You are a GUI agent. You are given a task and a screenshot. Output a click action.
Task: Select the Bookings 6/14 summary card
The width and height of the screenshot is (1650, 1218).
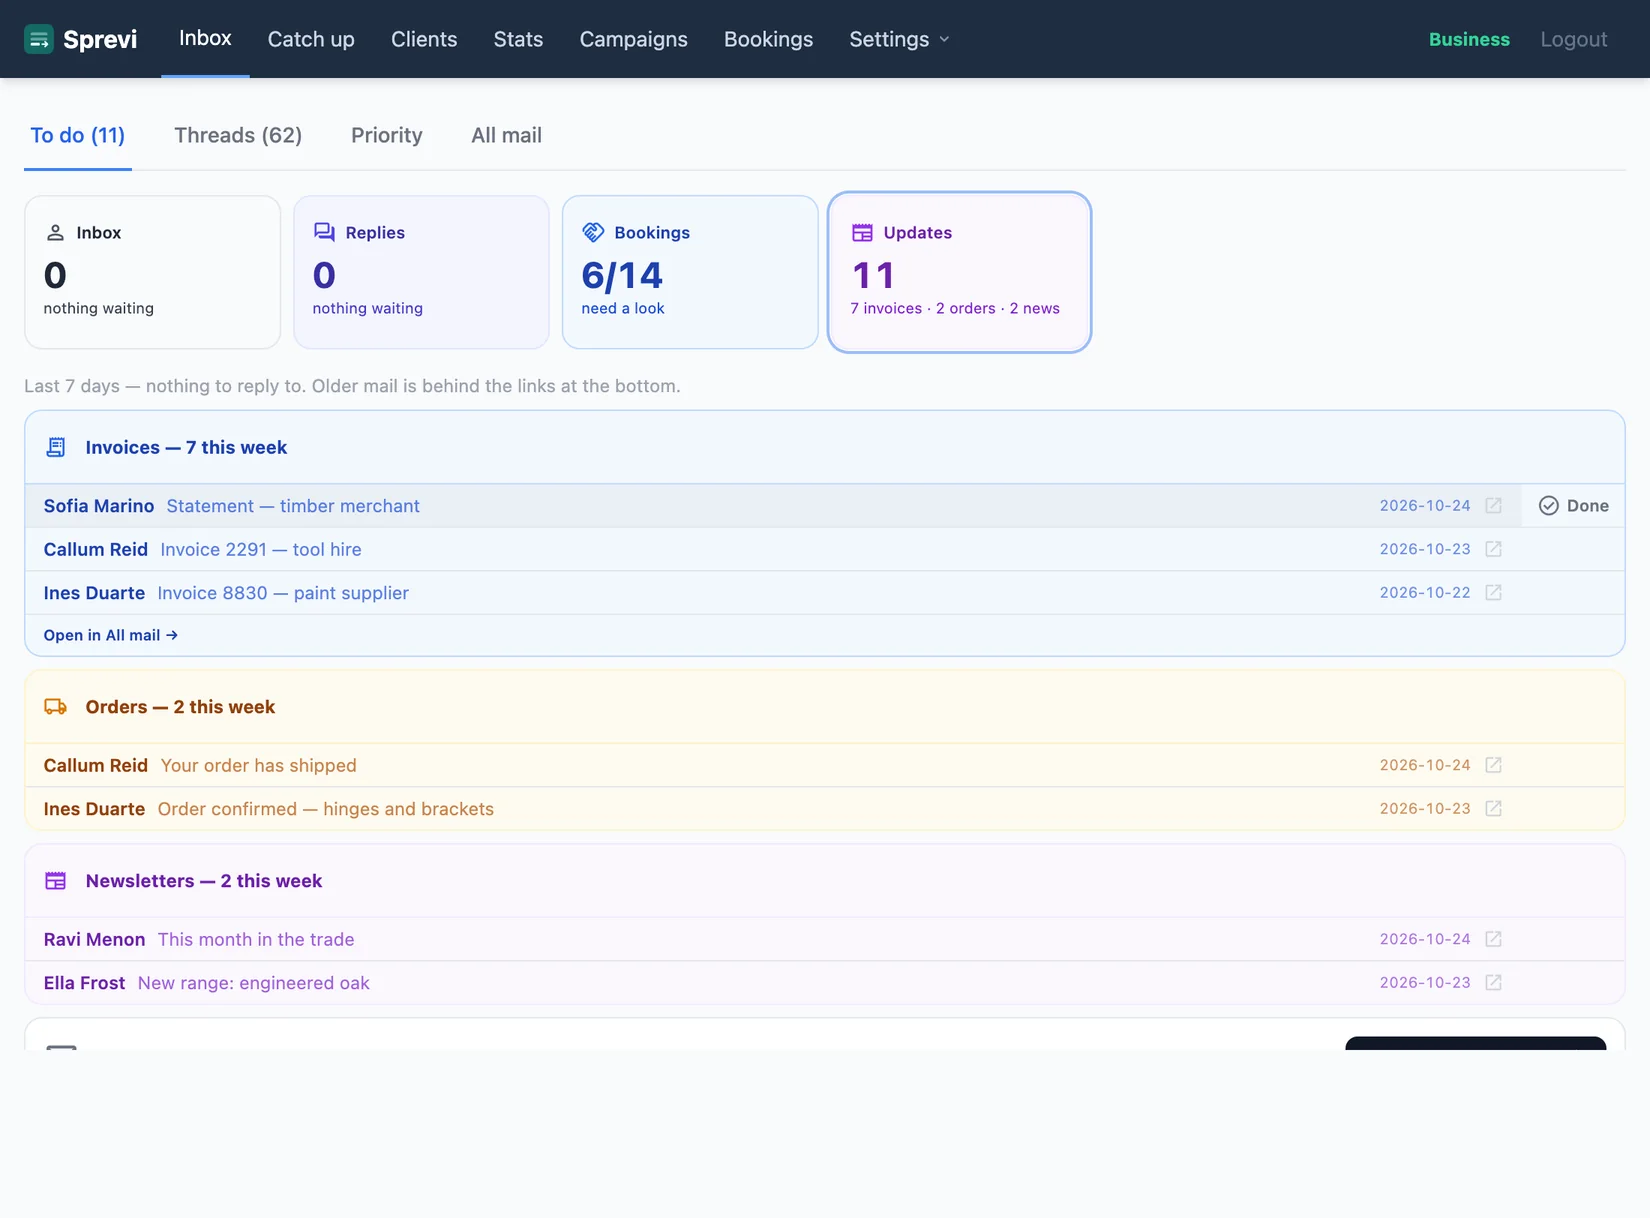click(x=690, y=272)
